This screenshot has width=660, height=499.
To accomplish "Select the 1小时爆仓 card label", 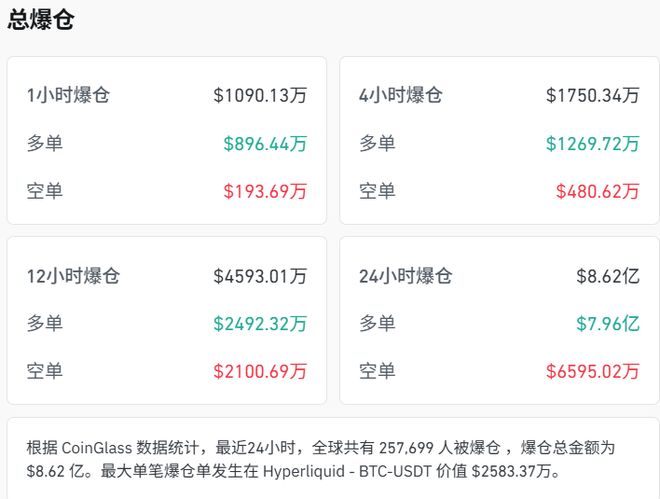I will pos(68,96).
